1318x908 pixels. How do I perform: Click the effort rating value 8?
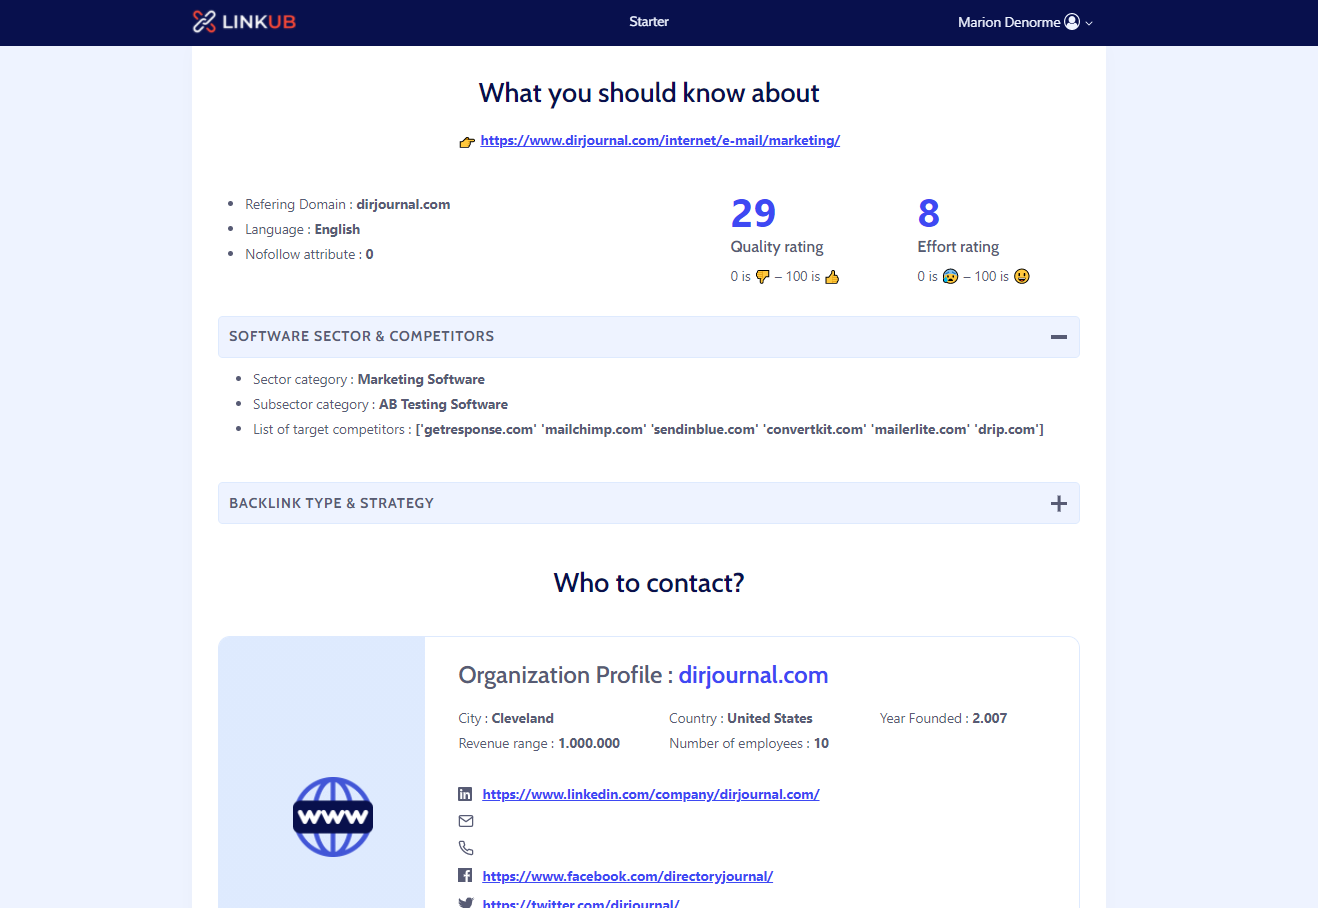click(929, 213)
